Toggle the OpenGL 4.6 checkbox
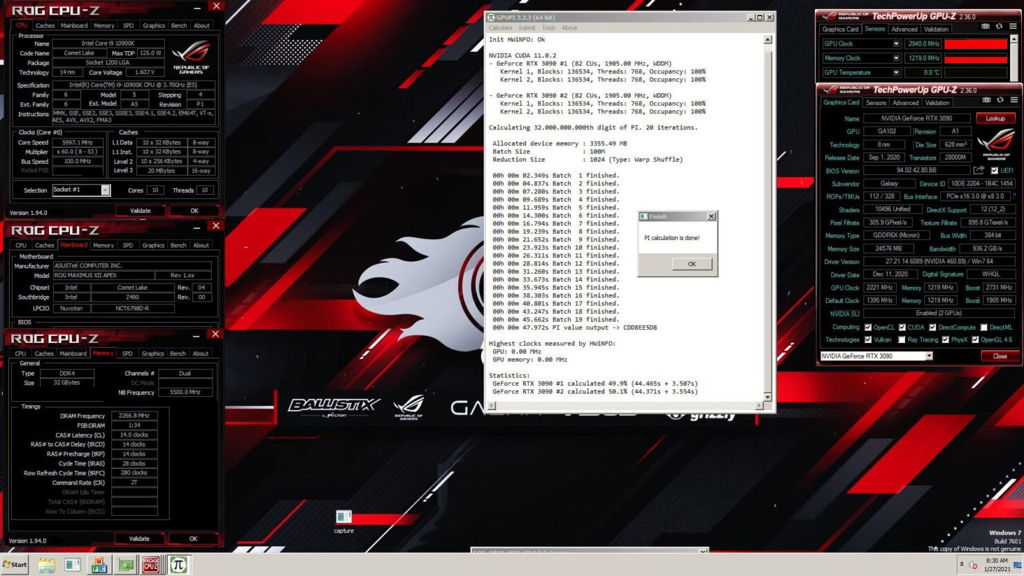 (x=975, y=340)
